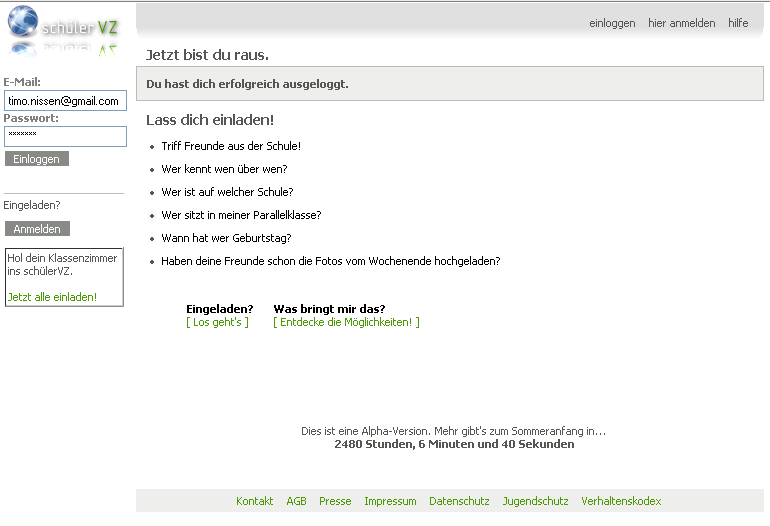Screen dimensions: 770x526
Task: Click 'Hol dein Klassenzimmer ins schülerVZ.' text
Action: click(62, 264)
